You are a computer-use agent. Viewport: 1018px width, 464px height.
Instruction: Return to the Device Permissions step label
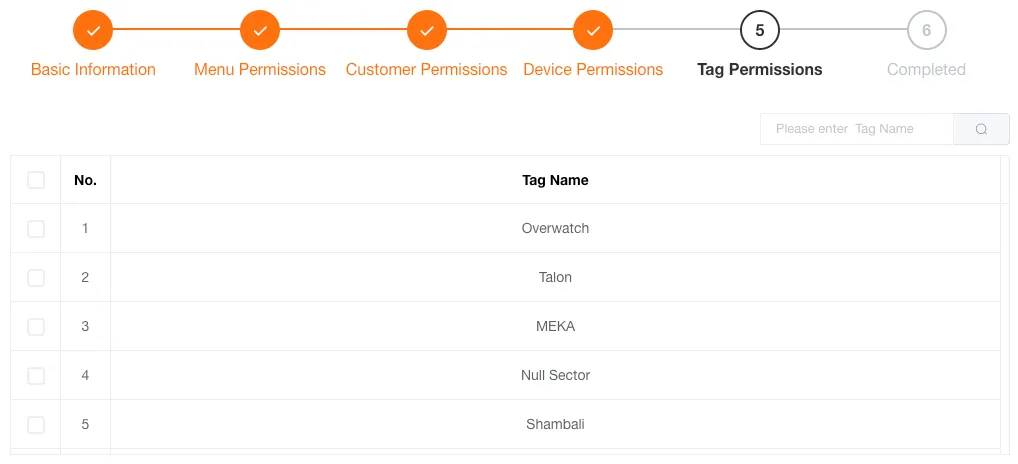pyautogui.click(x=593, y=70)
